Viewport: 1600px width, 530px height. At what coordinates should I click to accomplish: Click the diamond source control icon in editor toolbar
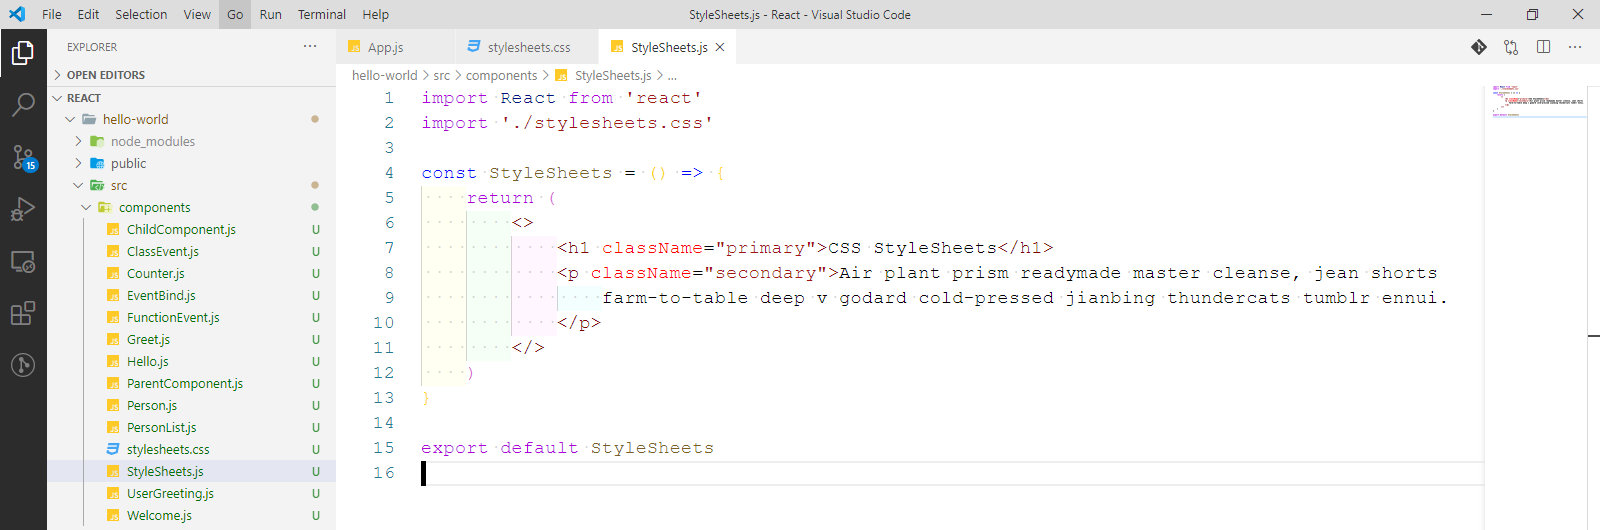[1479, 47]
